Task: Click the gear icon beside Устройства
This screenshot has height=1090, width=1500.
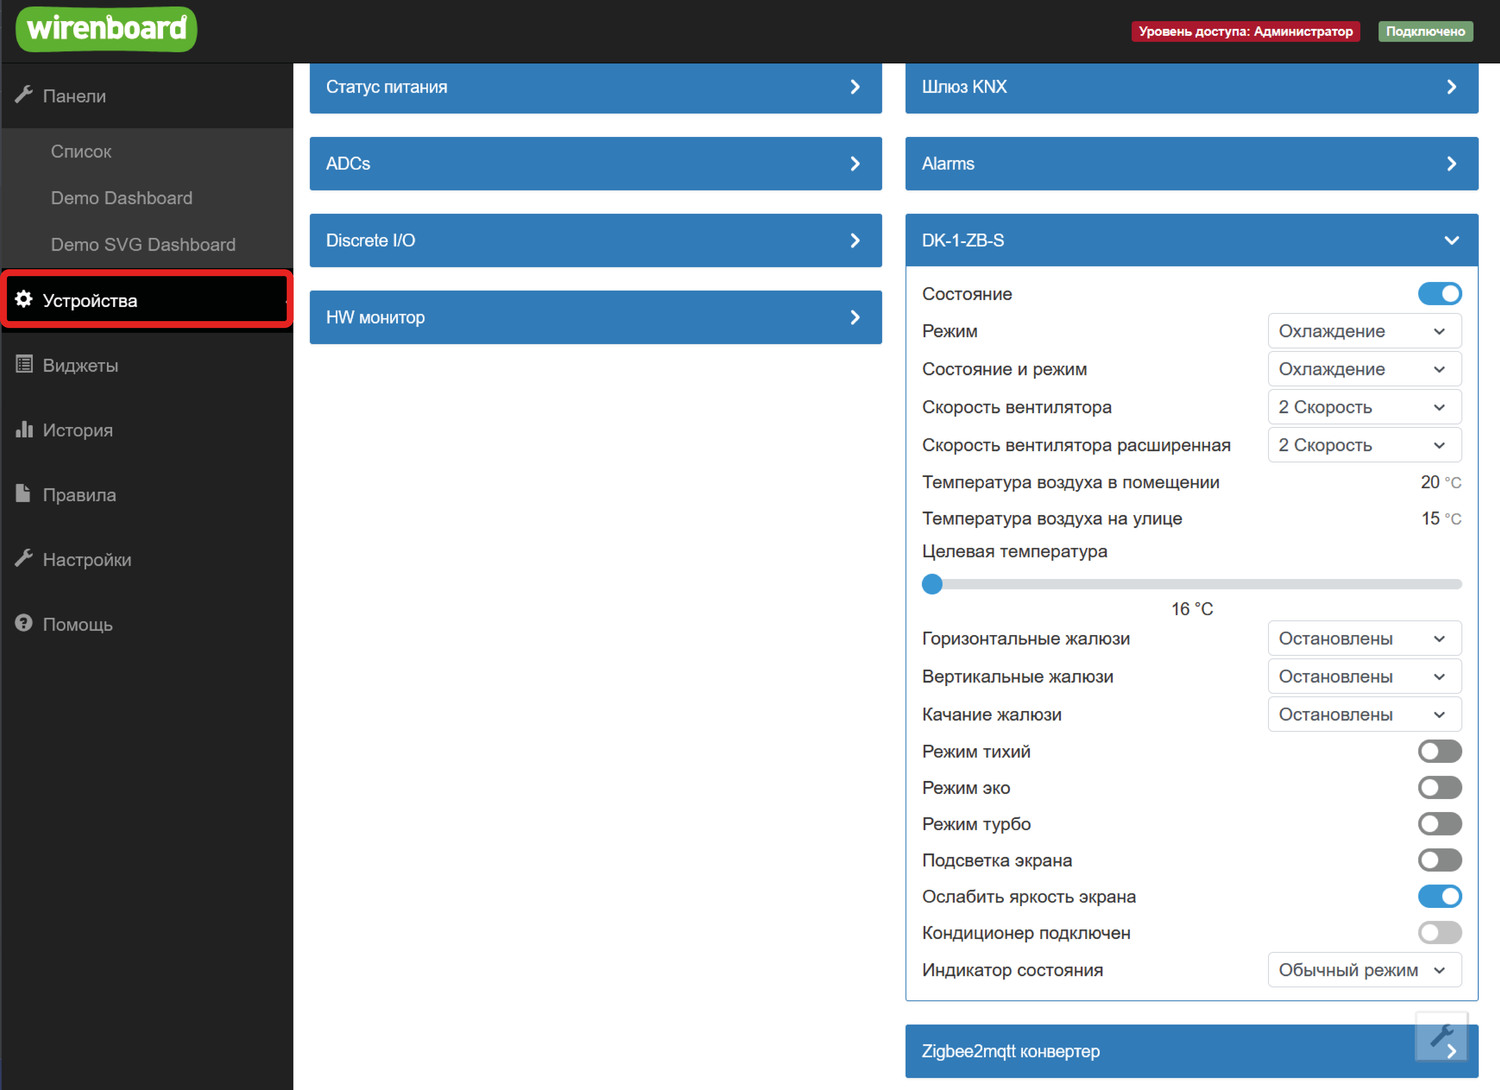Action: click(x=24, y=299)
